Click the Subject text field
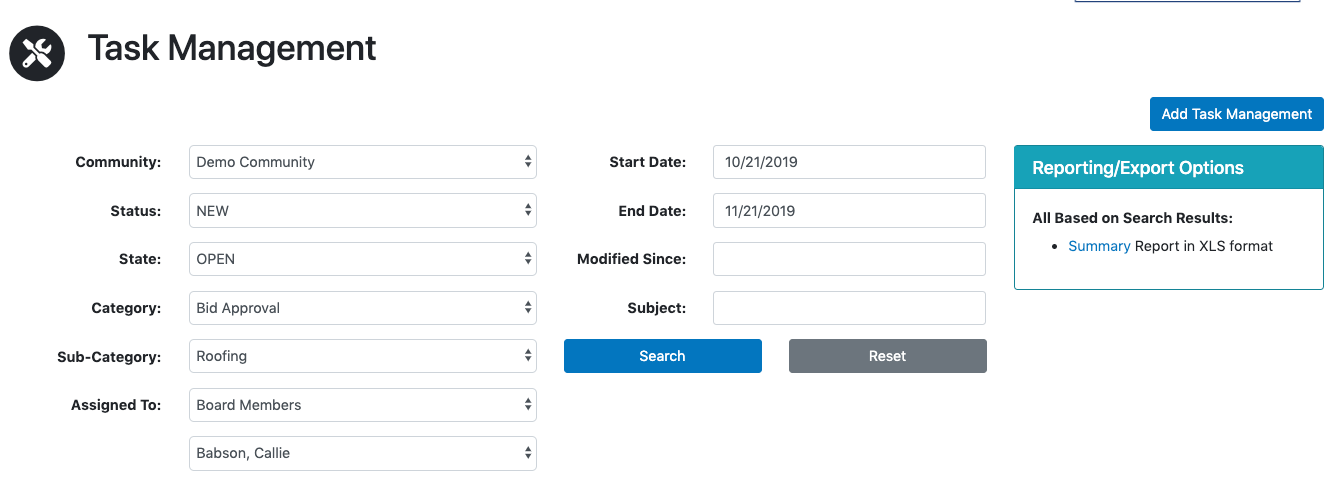Viewport: 1335px width, 479px height. point(849,308)
